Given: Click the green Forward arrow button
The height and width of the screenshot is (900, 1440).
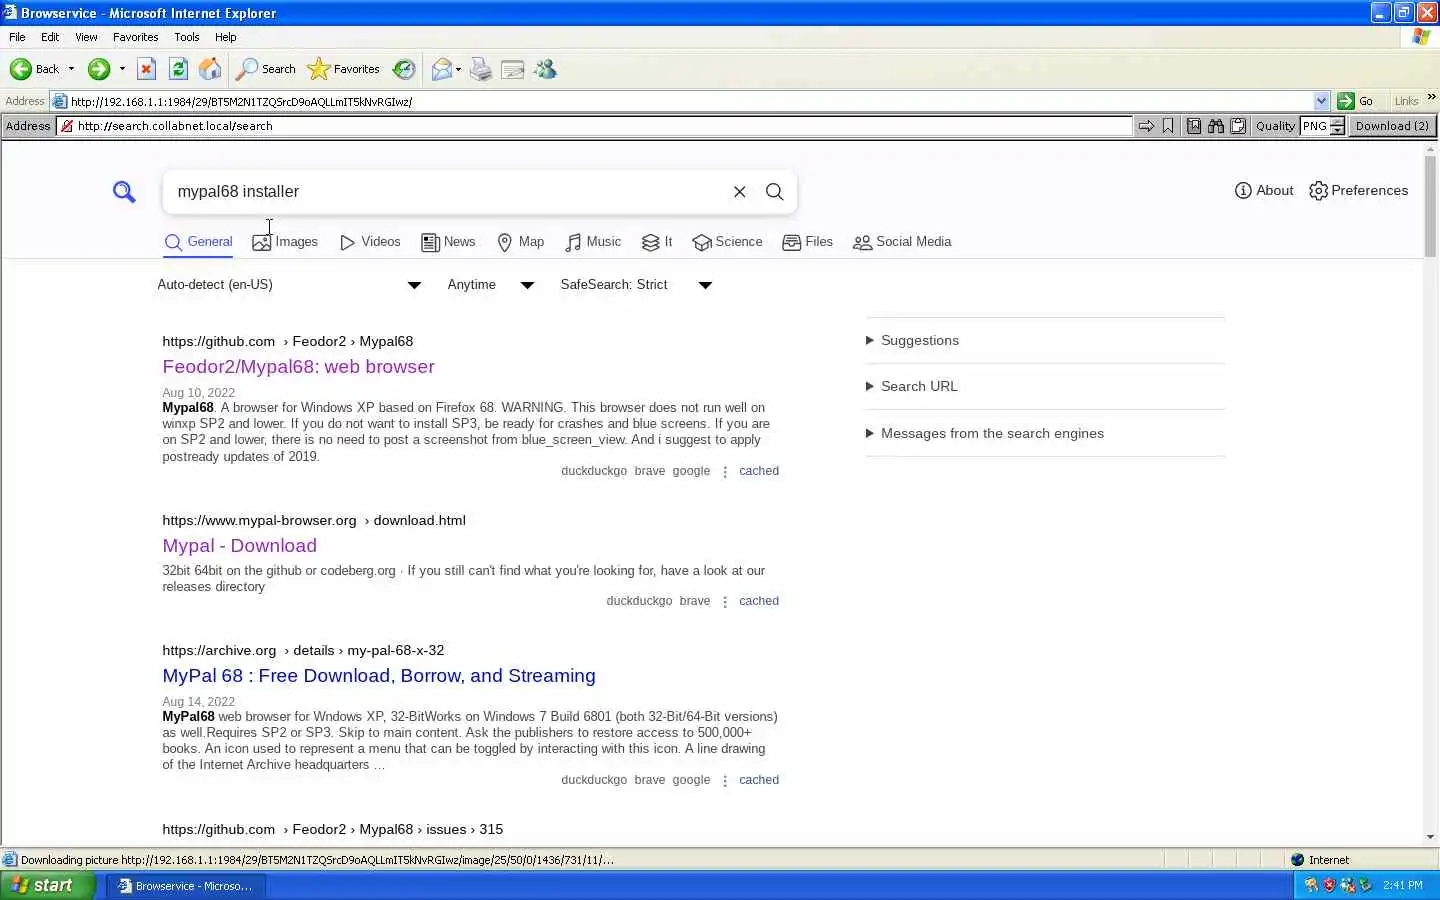Looking at the screenshot, I should tap(98, 69).
